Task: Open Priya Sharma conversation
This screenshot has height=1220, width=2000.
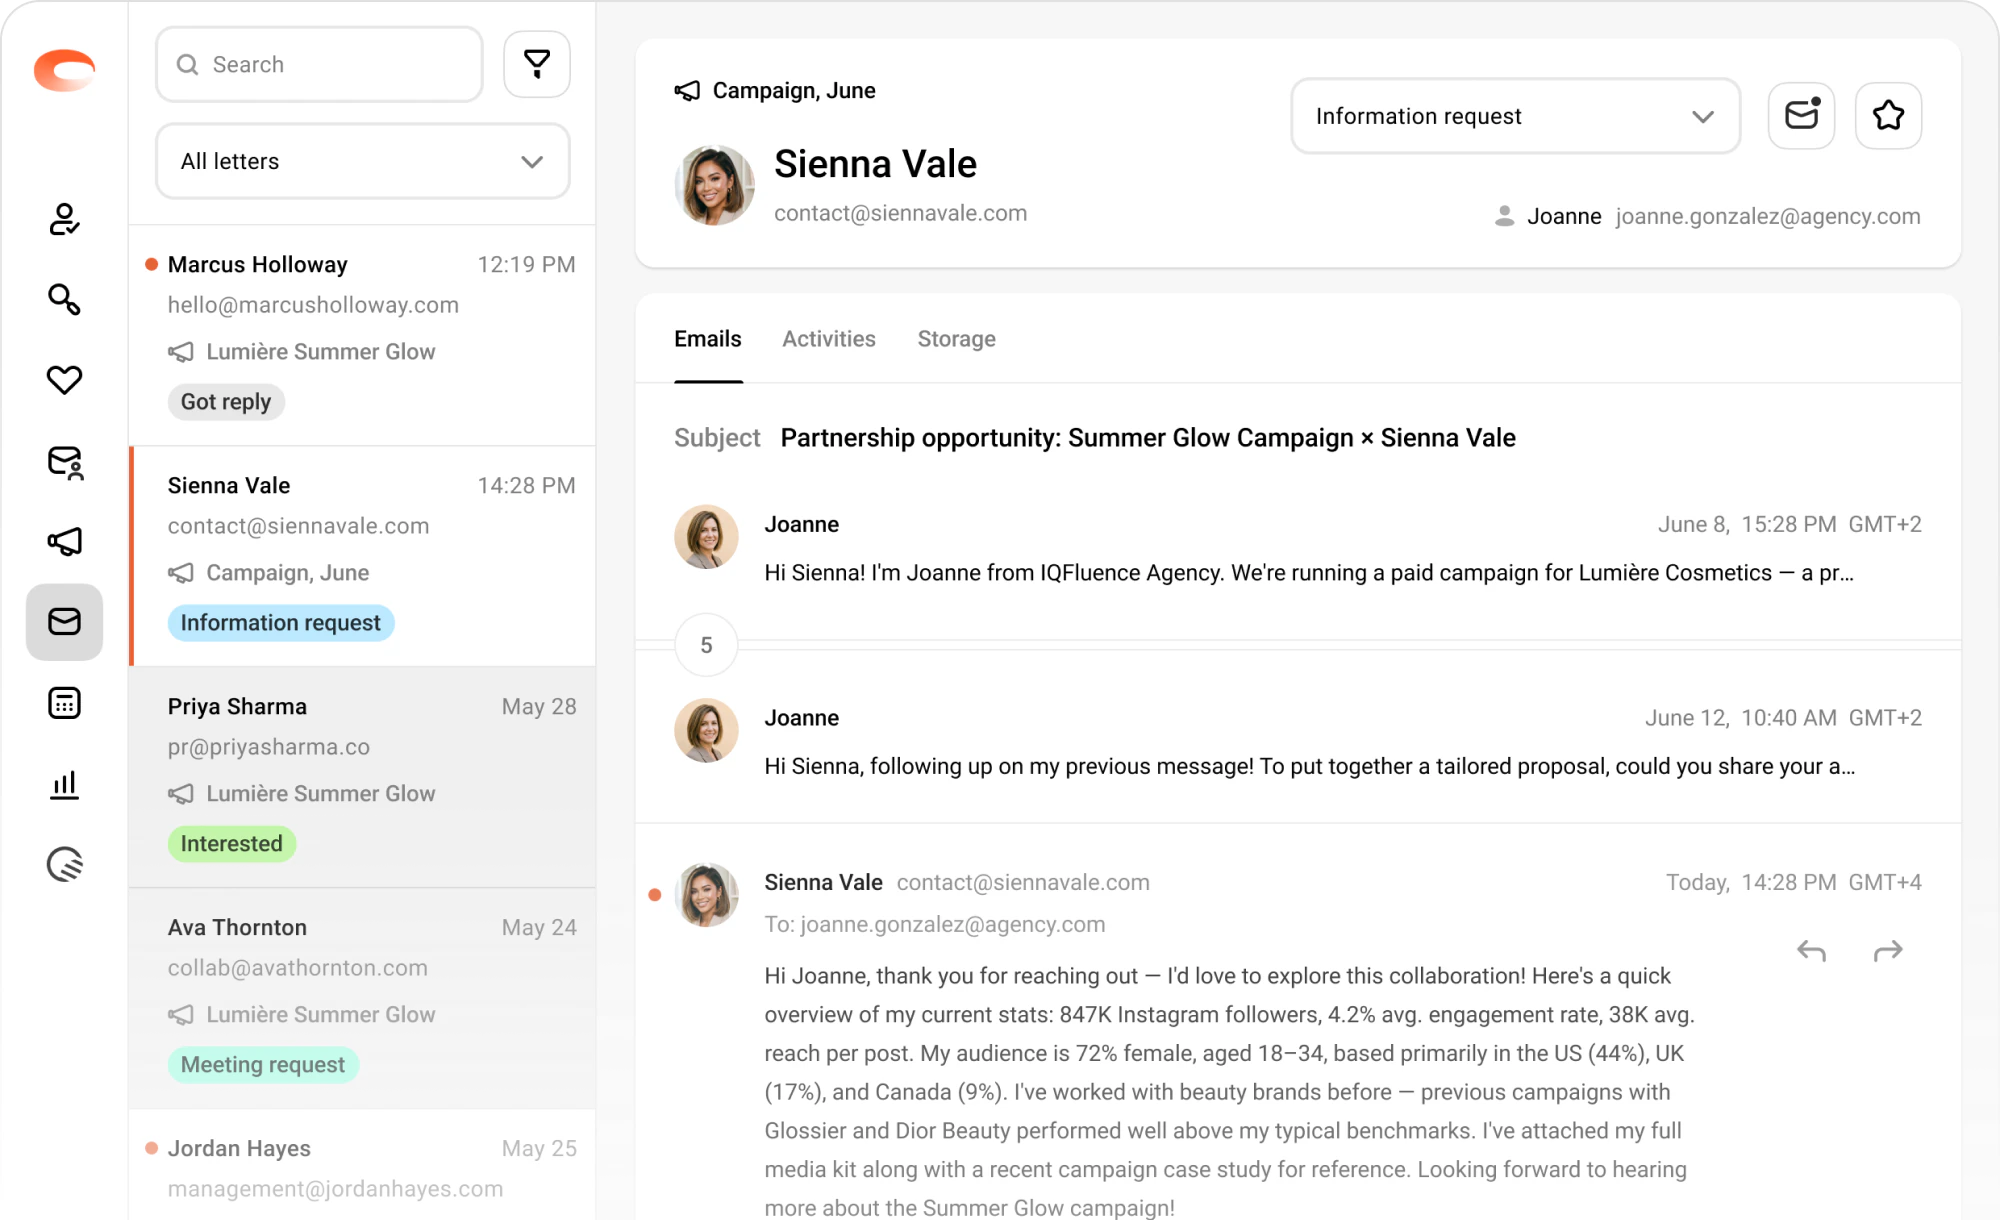Action: pos(363,777)
